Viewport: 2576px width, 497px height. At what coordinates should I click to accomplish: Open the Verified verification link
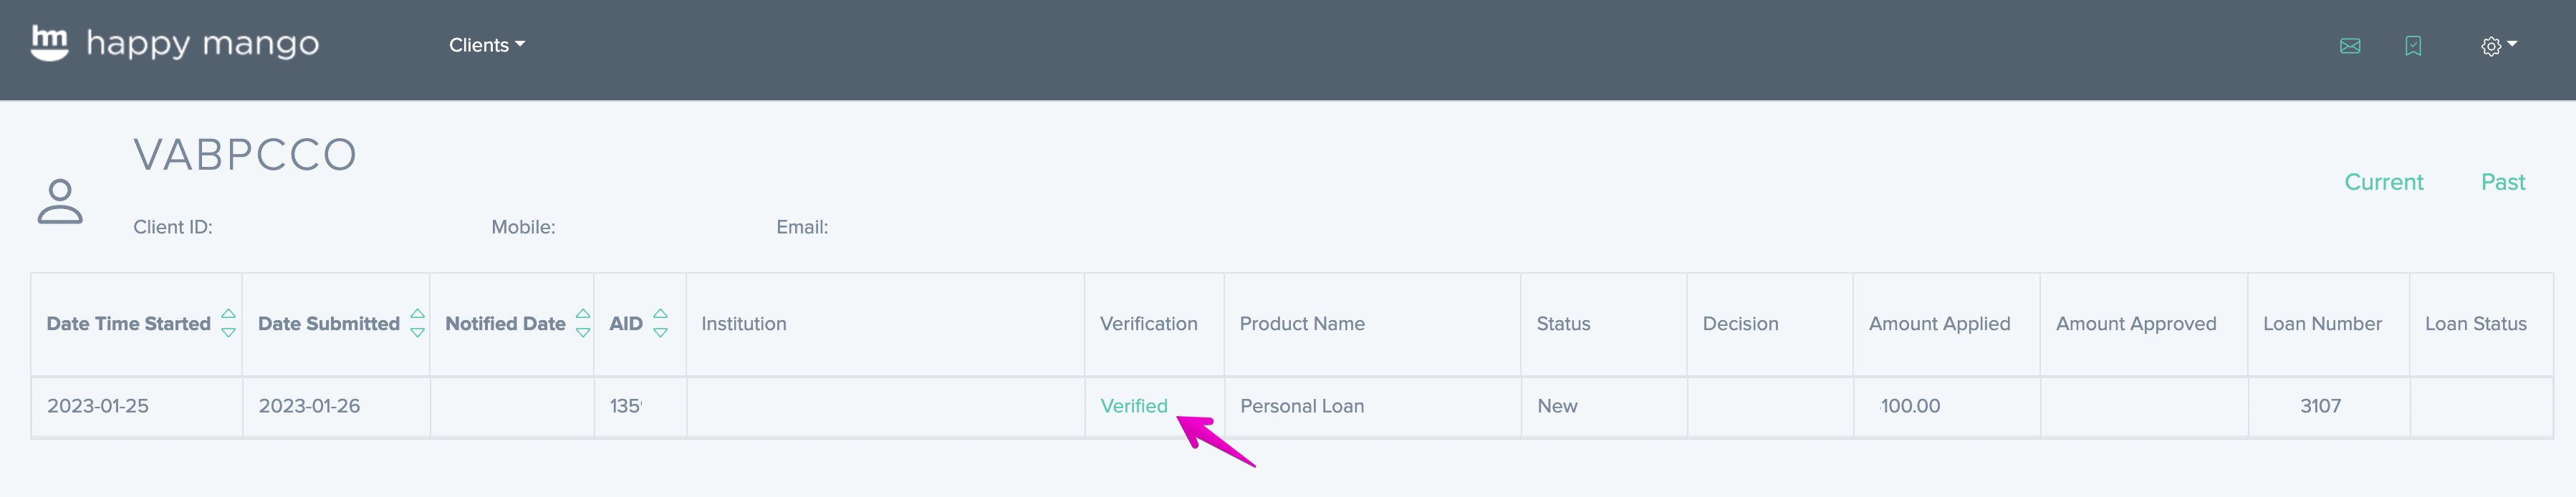click(1134, 406)
